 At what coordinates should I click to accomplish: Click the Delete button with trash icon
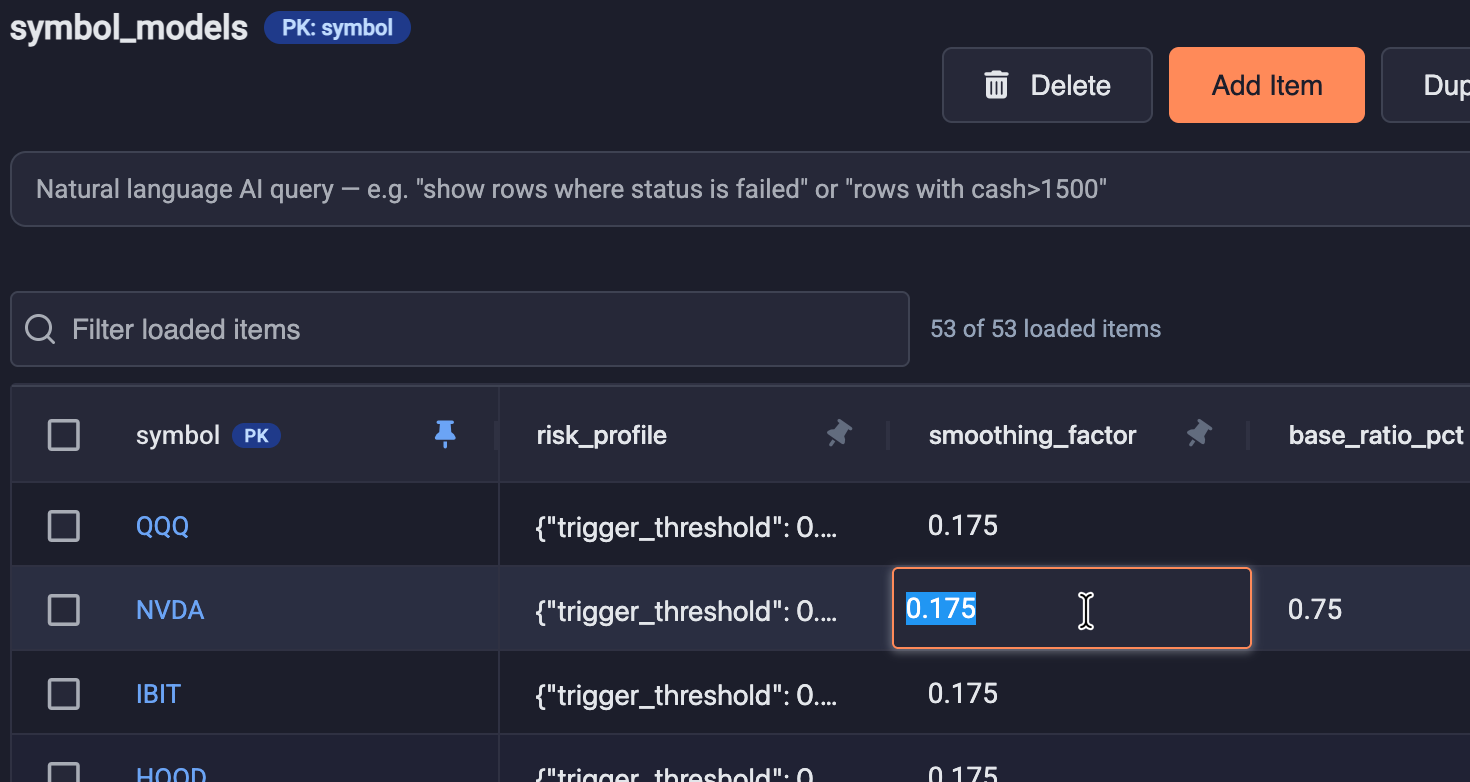point(1047,85)
